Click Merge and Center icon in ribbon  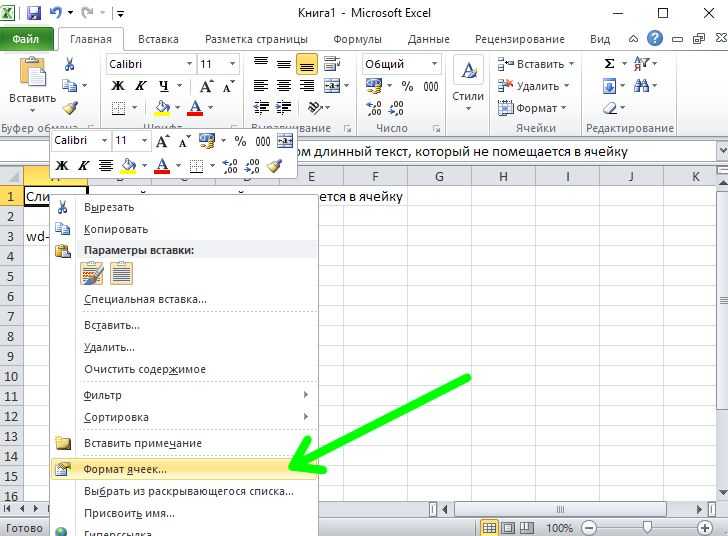(332, 86)
